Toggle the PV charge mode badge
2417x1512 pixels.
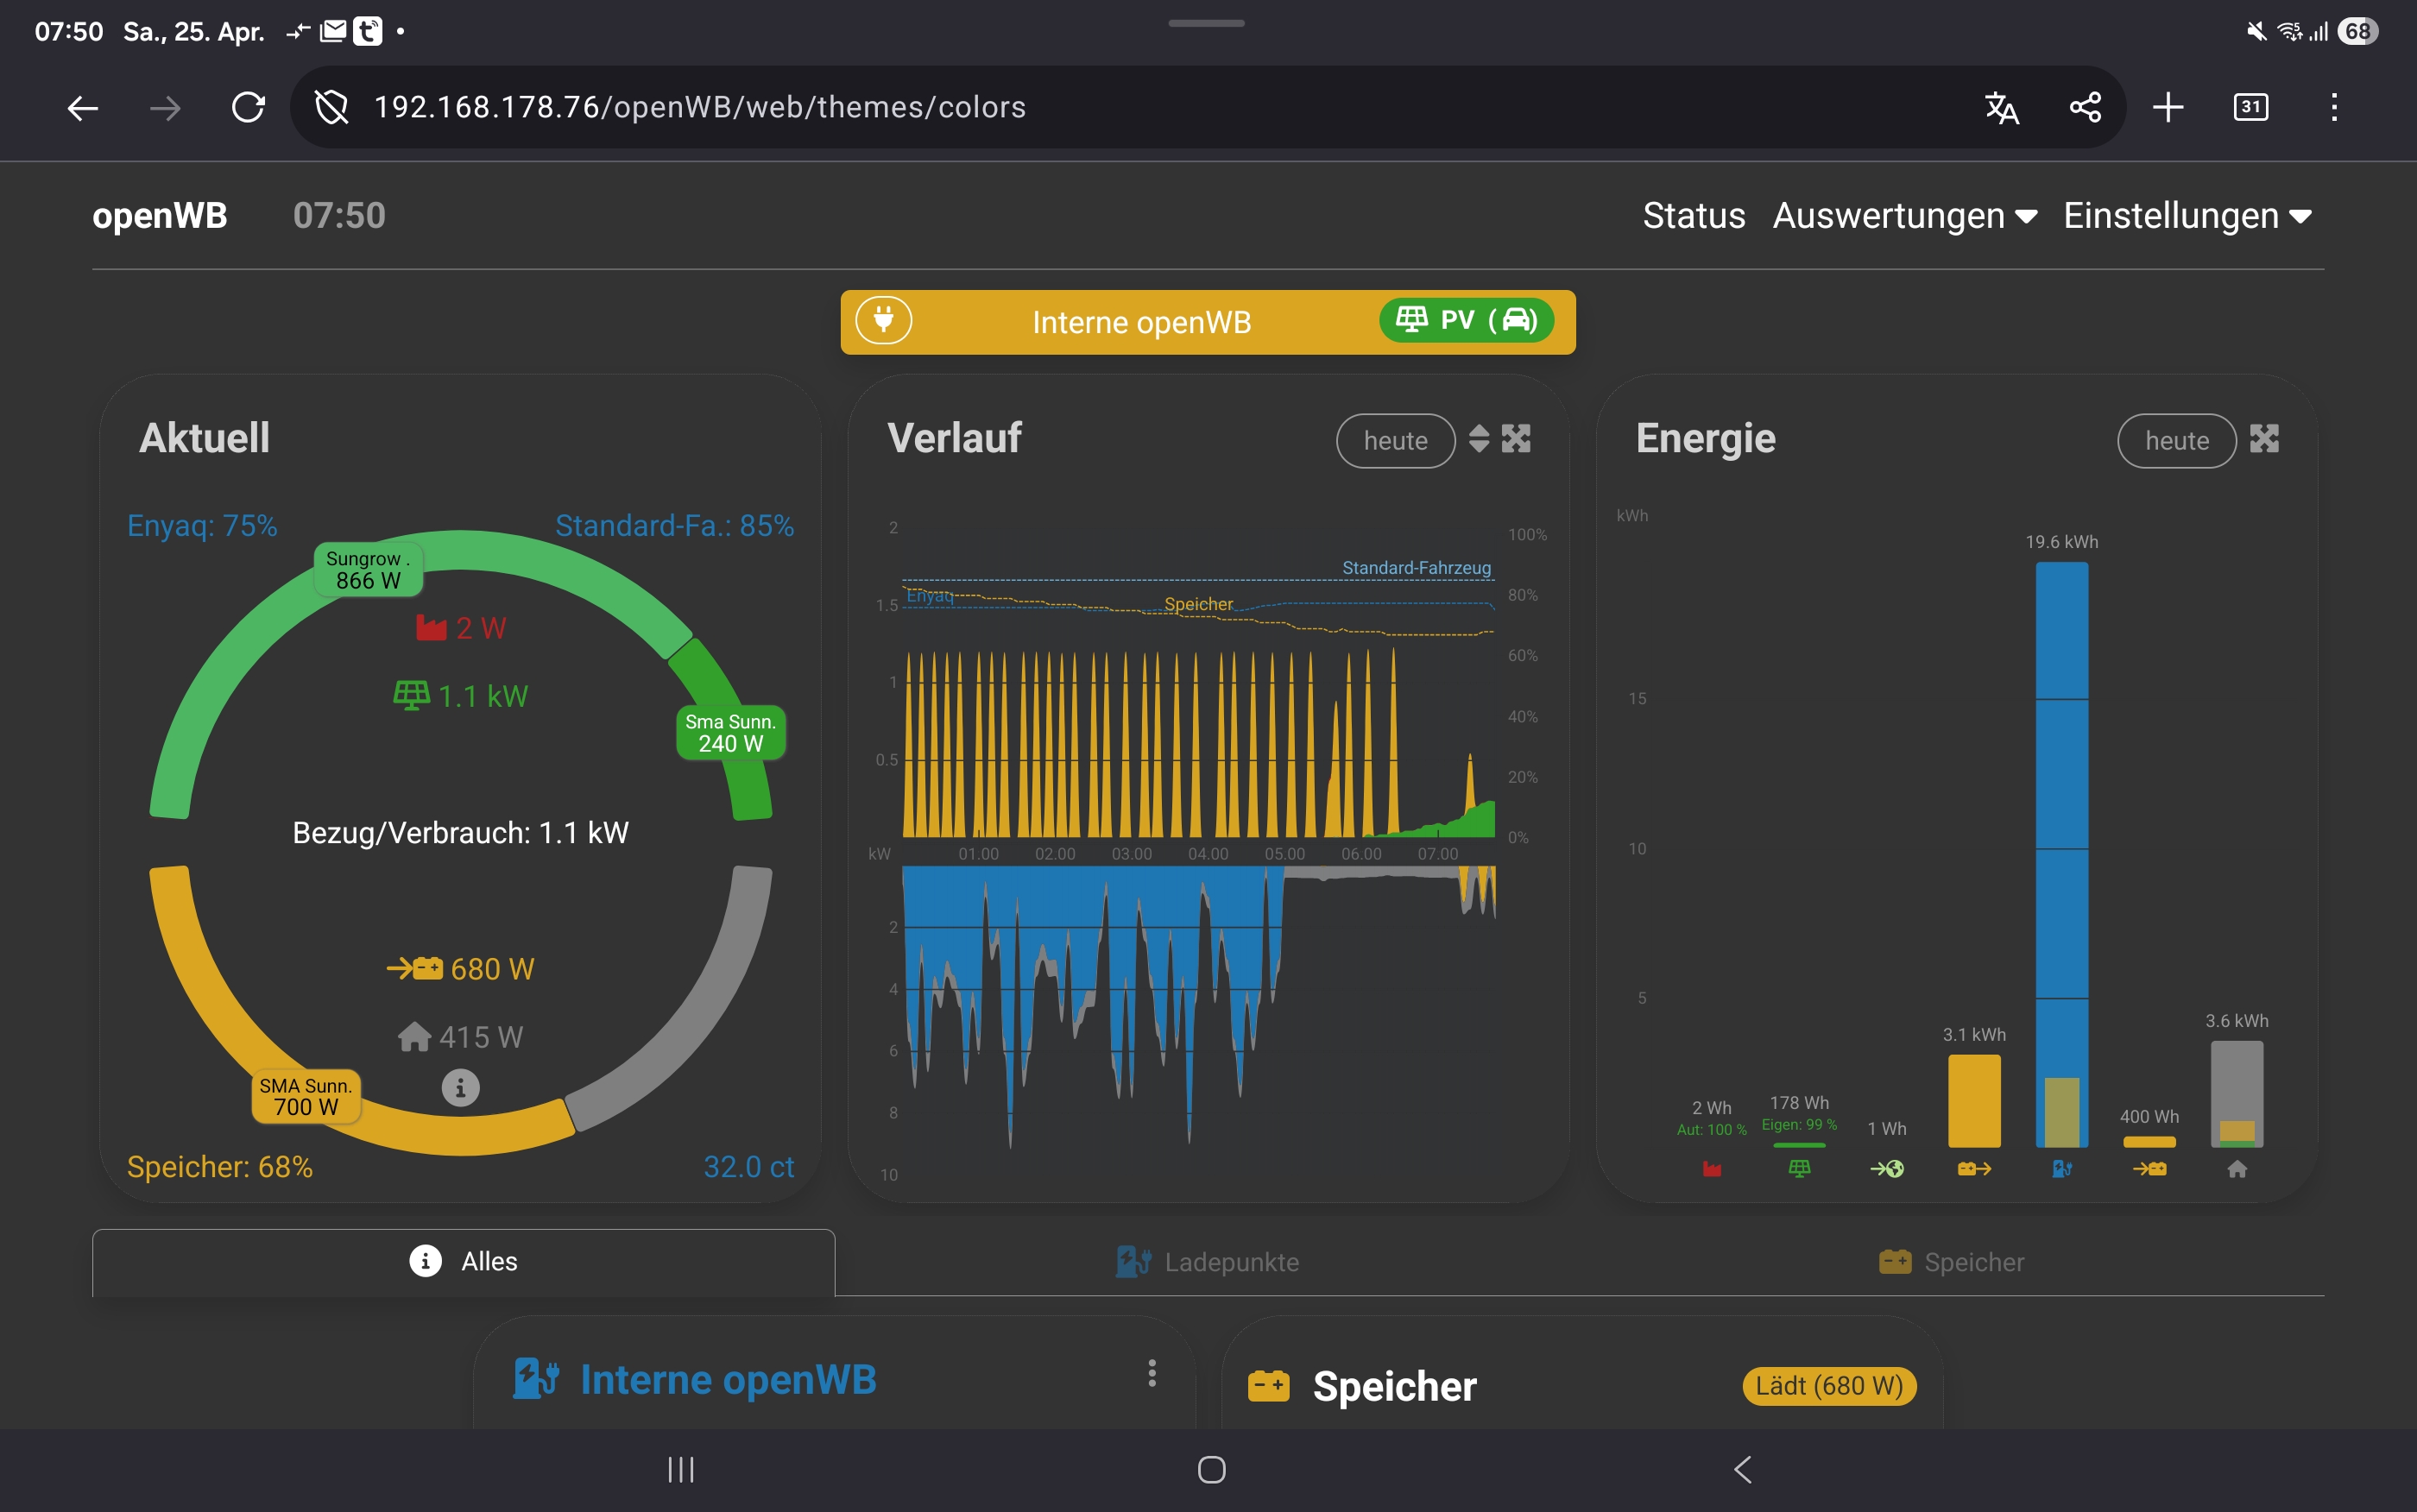click(x=1466, y=321)
